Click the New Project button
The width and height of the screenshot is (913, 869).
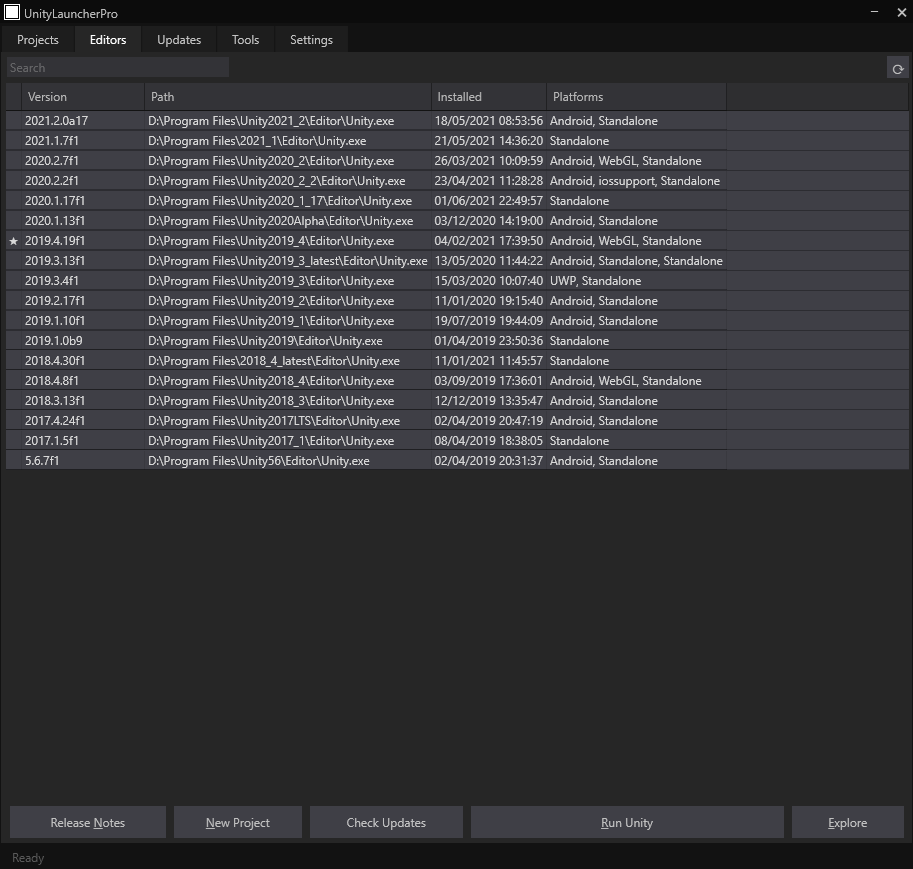(238, 822)
